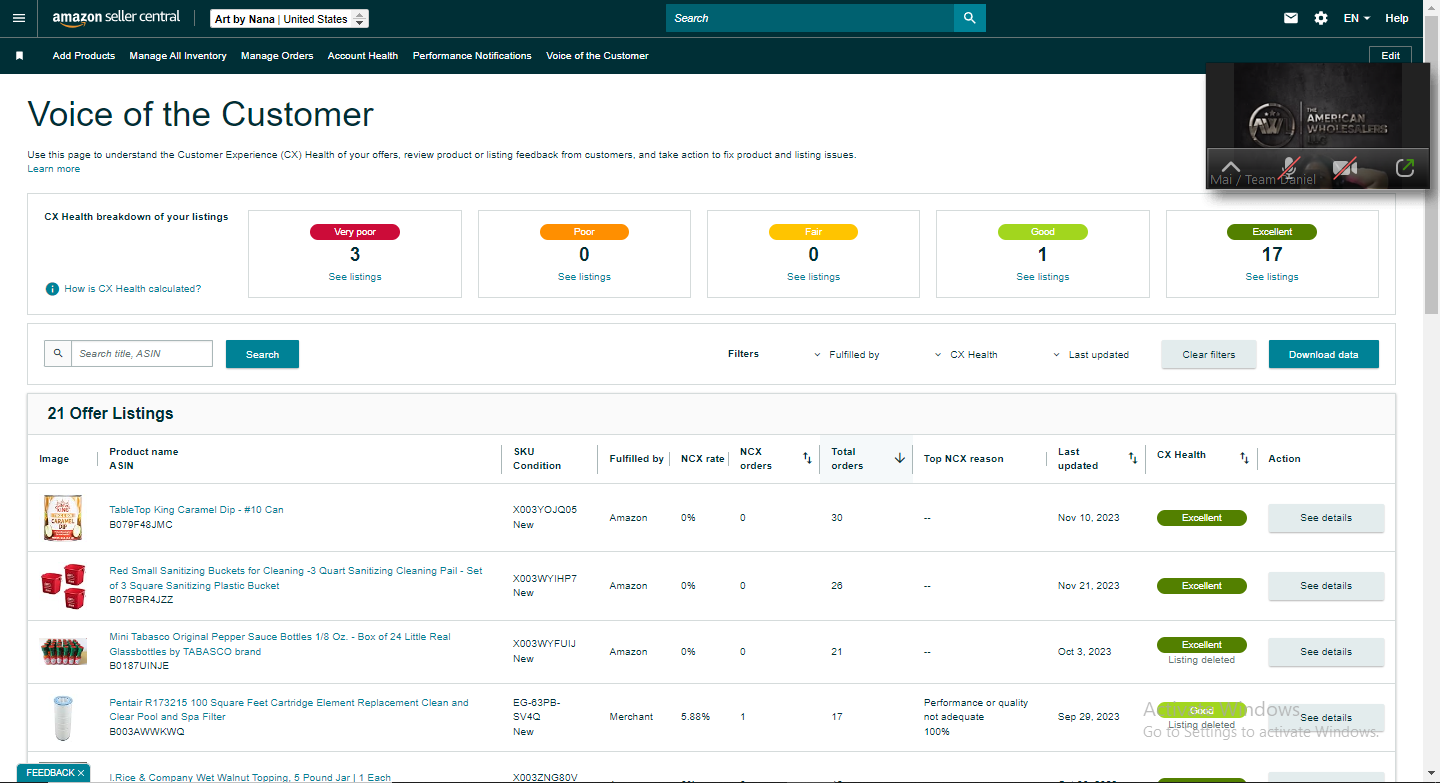1440x783 pixels.
Task: See details for Red Sanitizing Buckets
Action: pos(1326,586)
